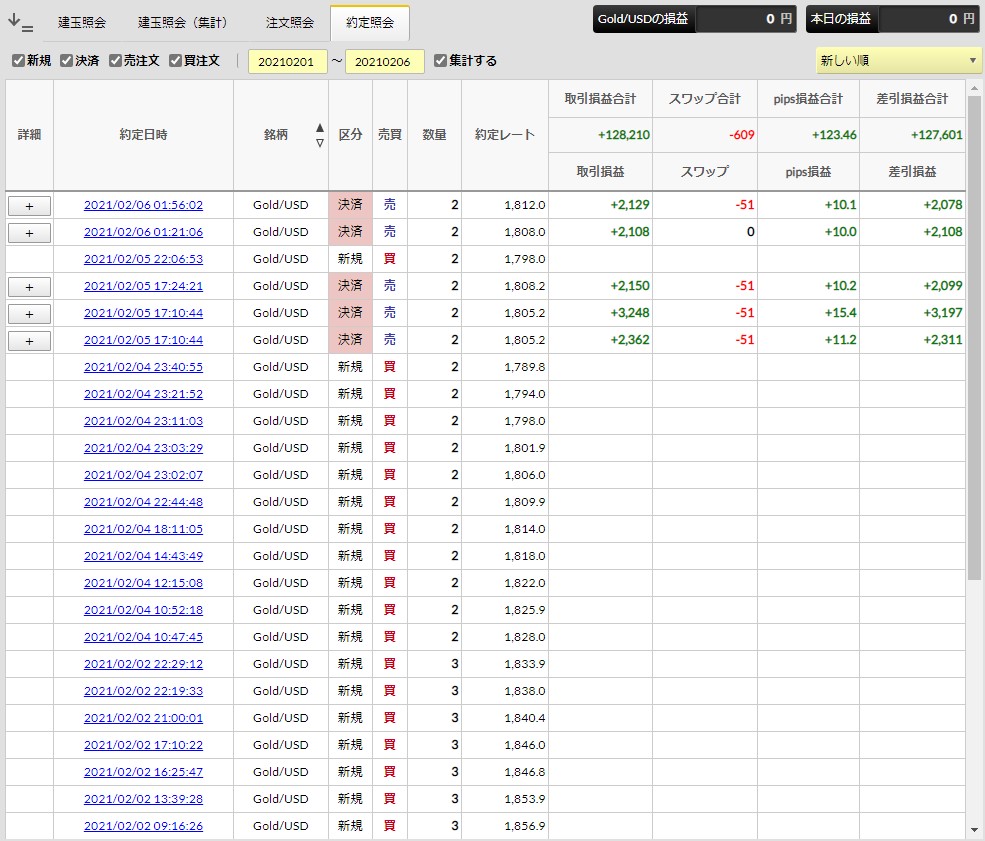This screenshot has width=985, height=841.
Task: Open trade link 2021/02/06 01:56:02
Action: 143,205
